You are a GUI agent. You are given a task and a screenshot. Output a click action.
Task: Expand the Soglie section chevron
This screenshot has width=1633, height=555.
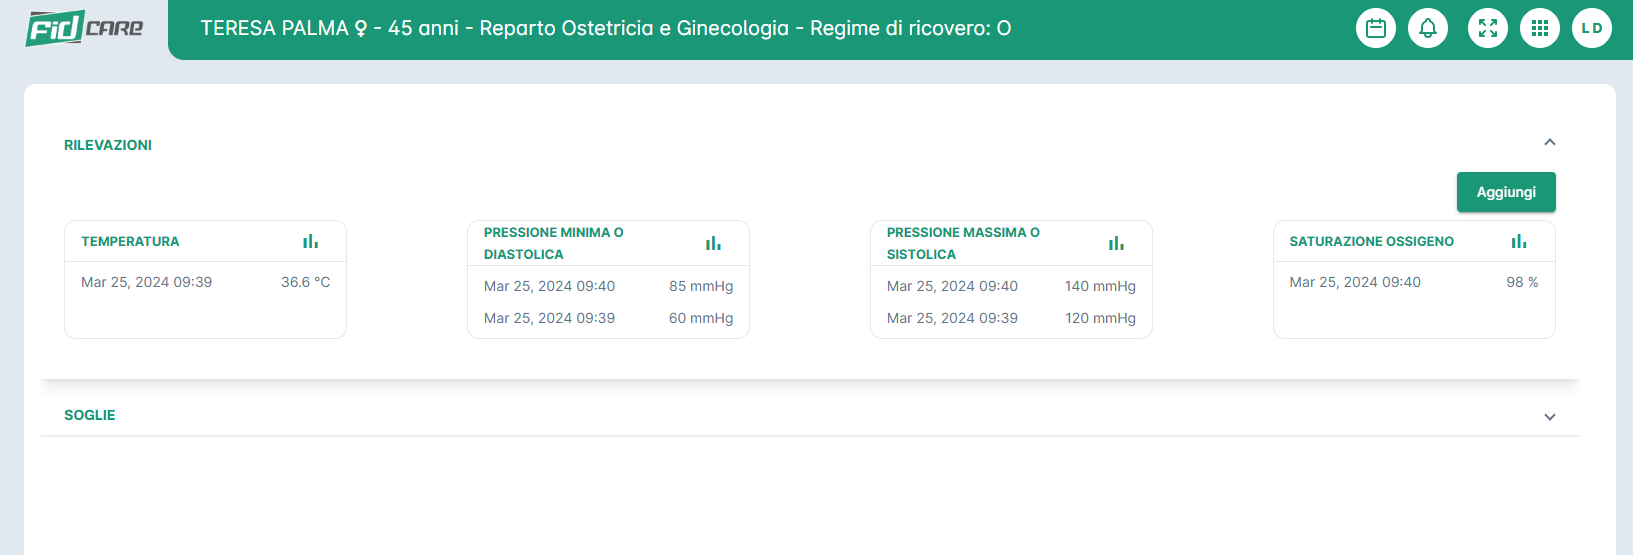coord(1549,417)
